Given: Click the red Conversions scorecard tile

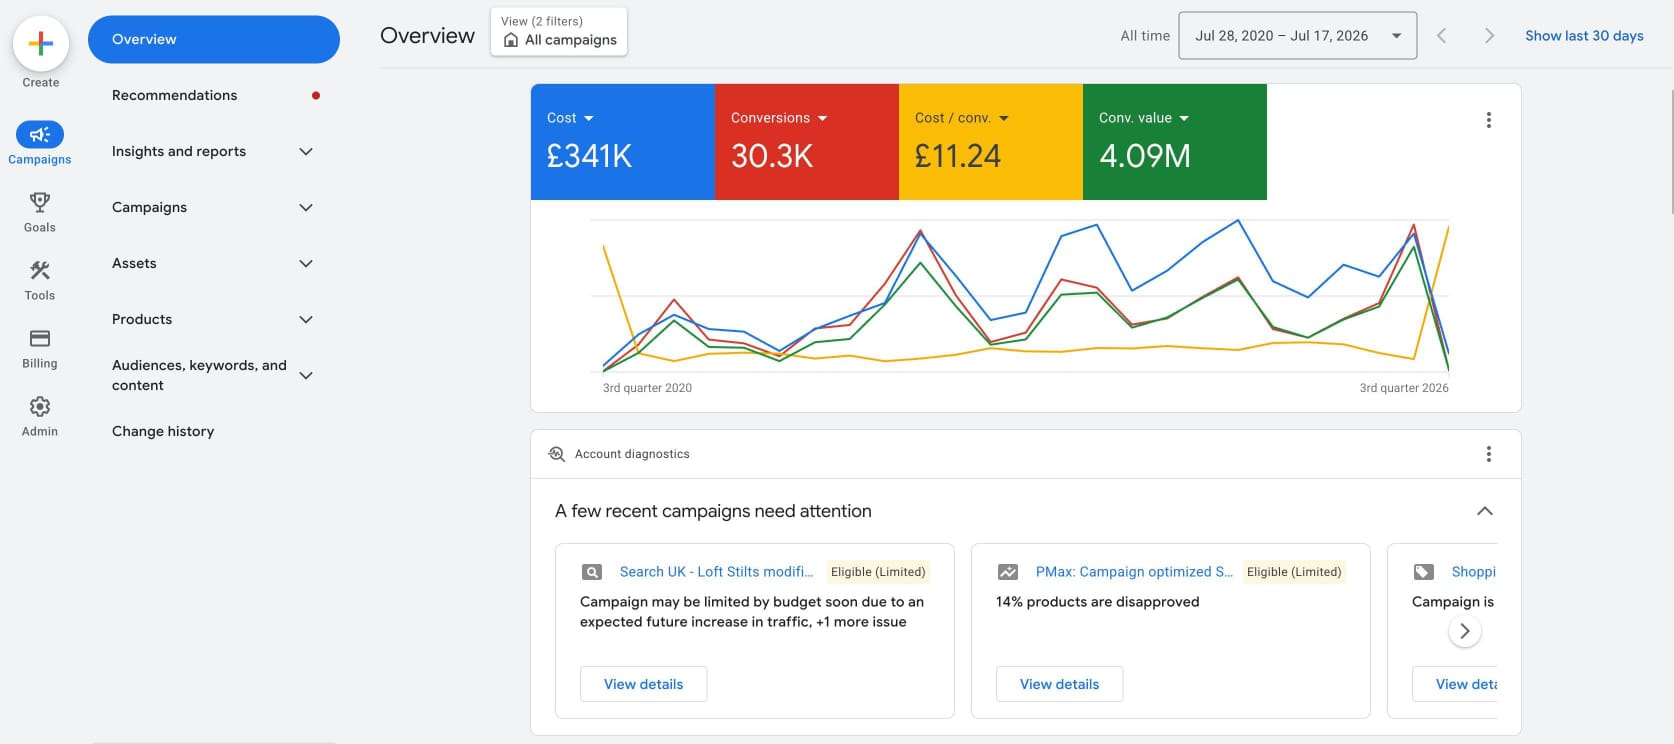Looking at the screenshot, I should 807,142.
